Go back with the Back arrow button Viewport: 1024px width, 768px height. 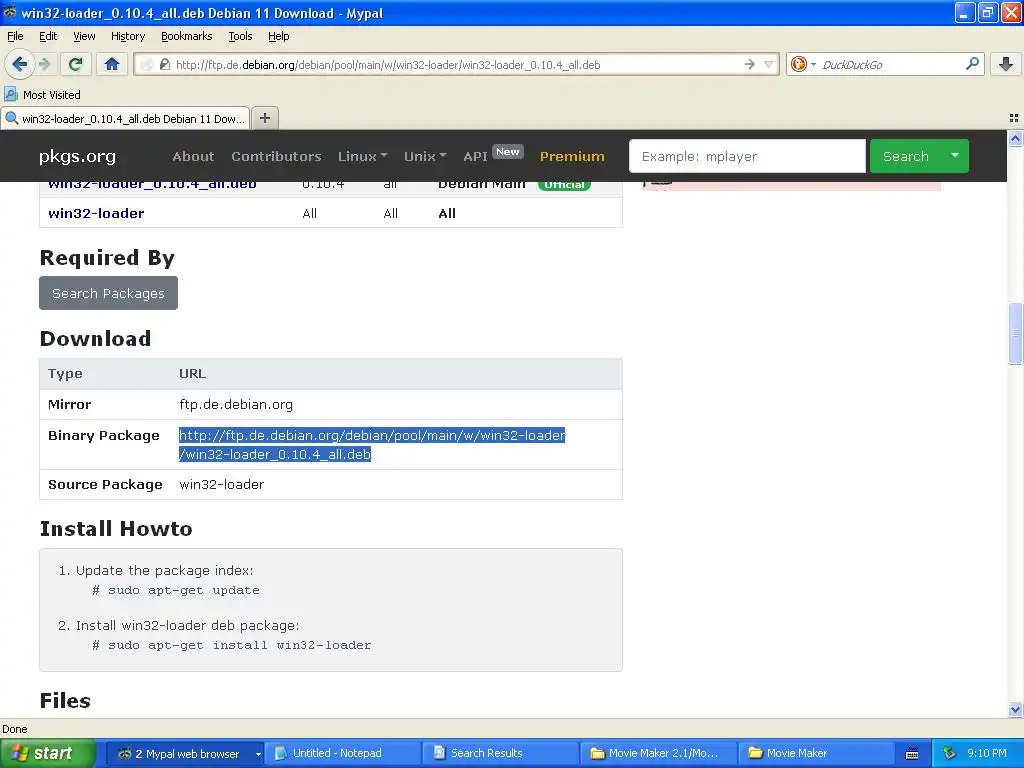19,64
